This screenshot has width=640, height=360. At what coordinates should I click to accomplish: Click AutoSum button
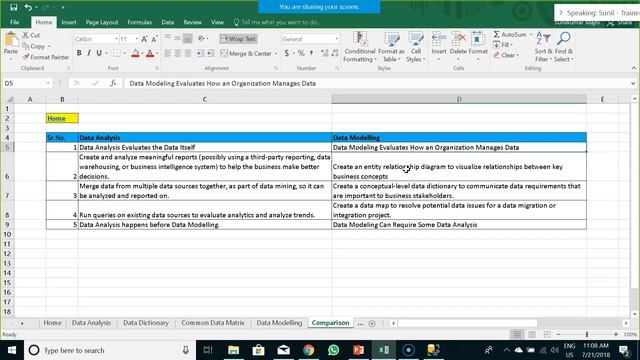510,35
